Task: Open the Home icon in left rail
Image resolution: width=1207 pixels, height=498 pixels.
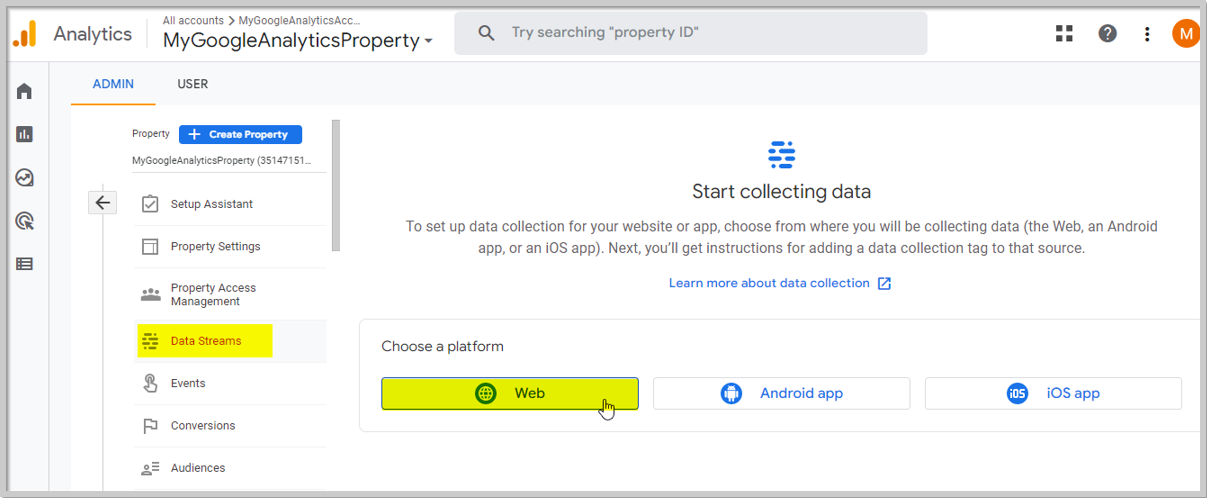Action: 25,92
